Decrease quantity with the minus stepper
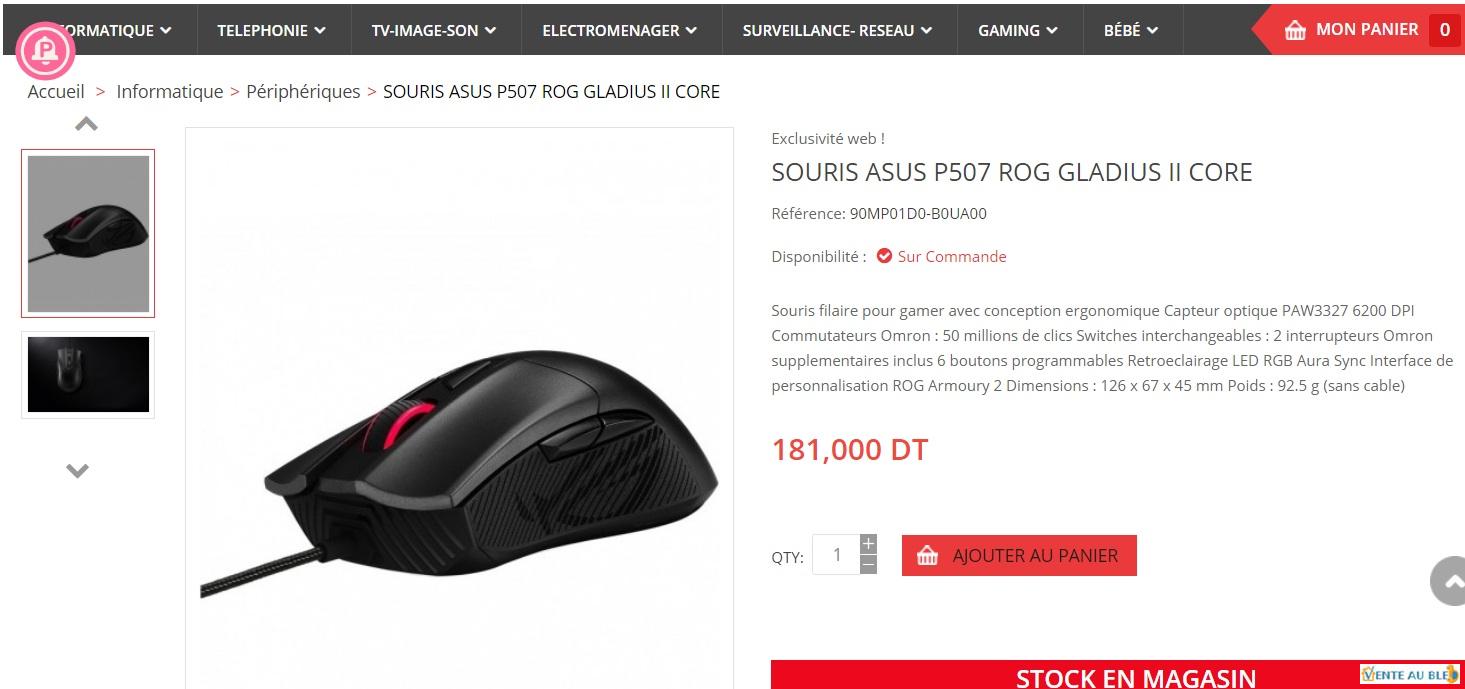Viewport: 1465px width, 689px height. pos(868,565)
